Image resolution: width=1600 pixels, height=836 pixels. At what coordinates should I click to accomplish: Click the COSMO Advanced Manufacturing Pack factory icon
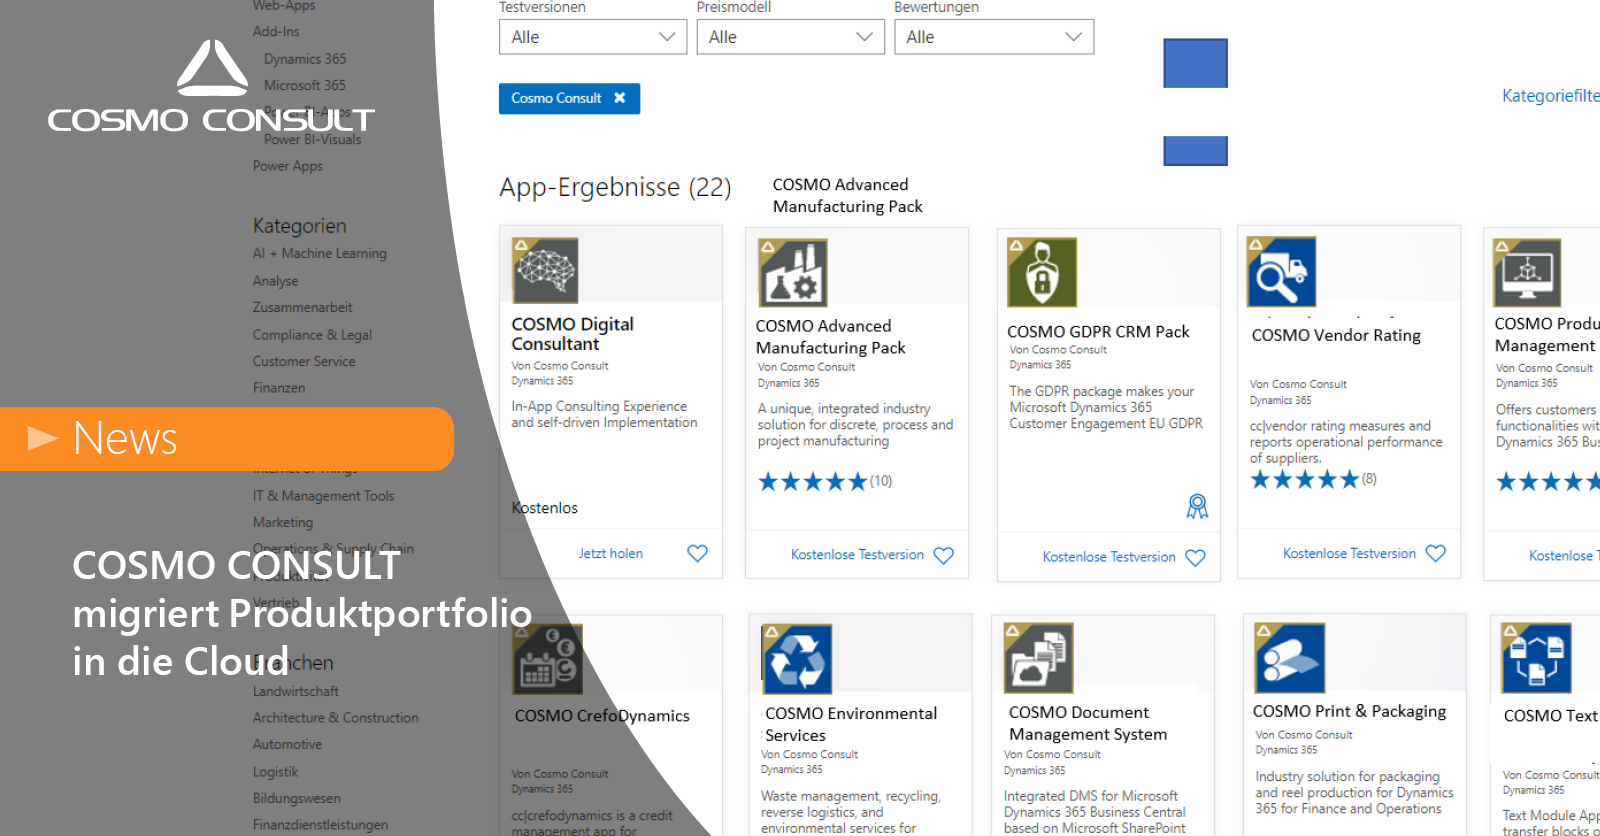(x=792, y=273)
